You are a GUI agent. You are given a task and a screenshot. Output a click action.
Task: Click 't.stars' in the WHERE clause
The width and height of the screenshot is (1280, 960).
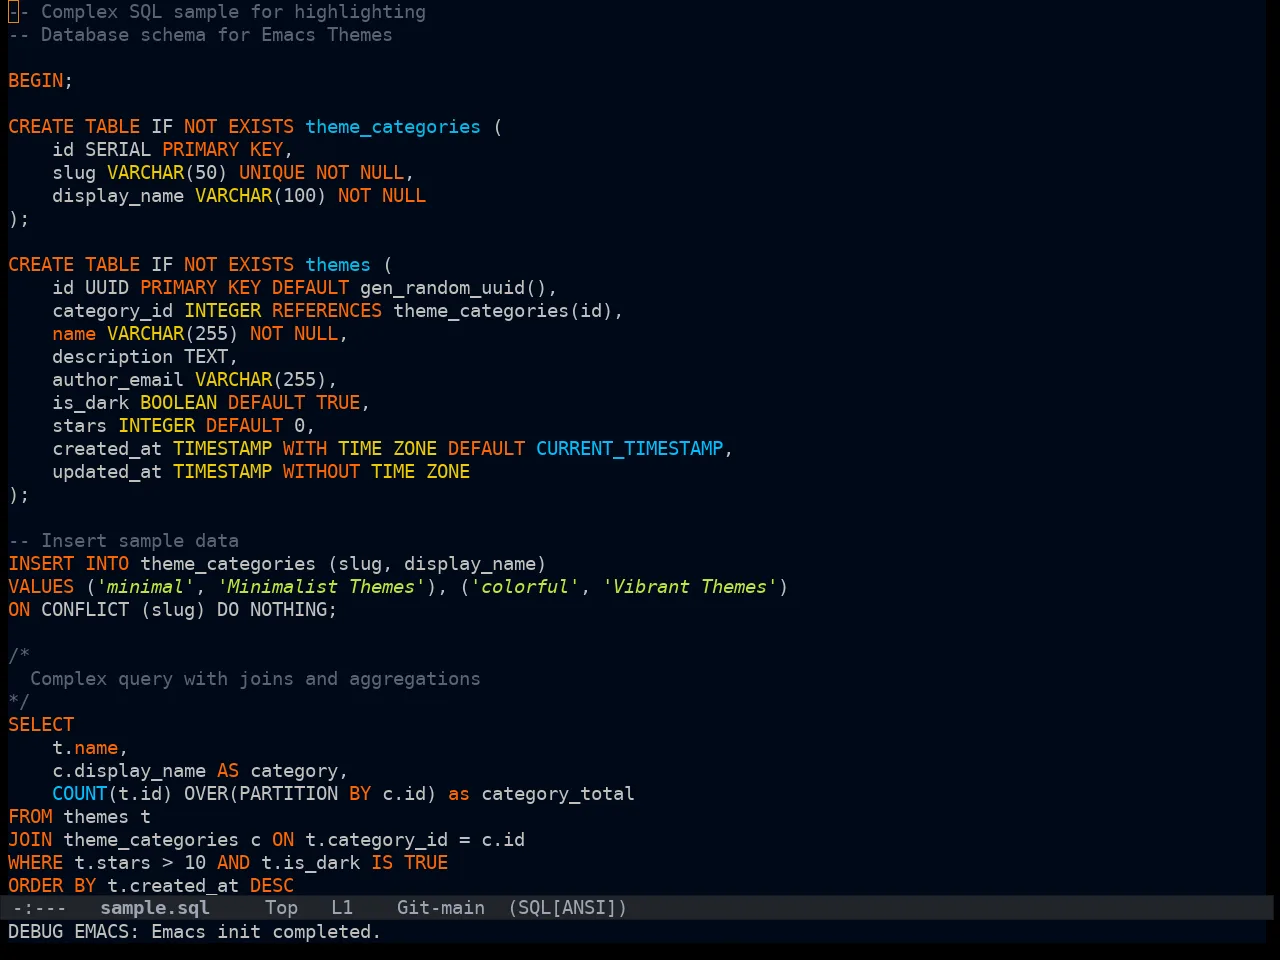(x=112, y=863)
